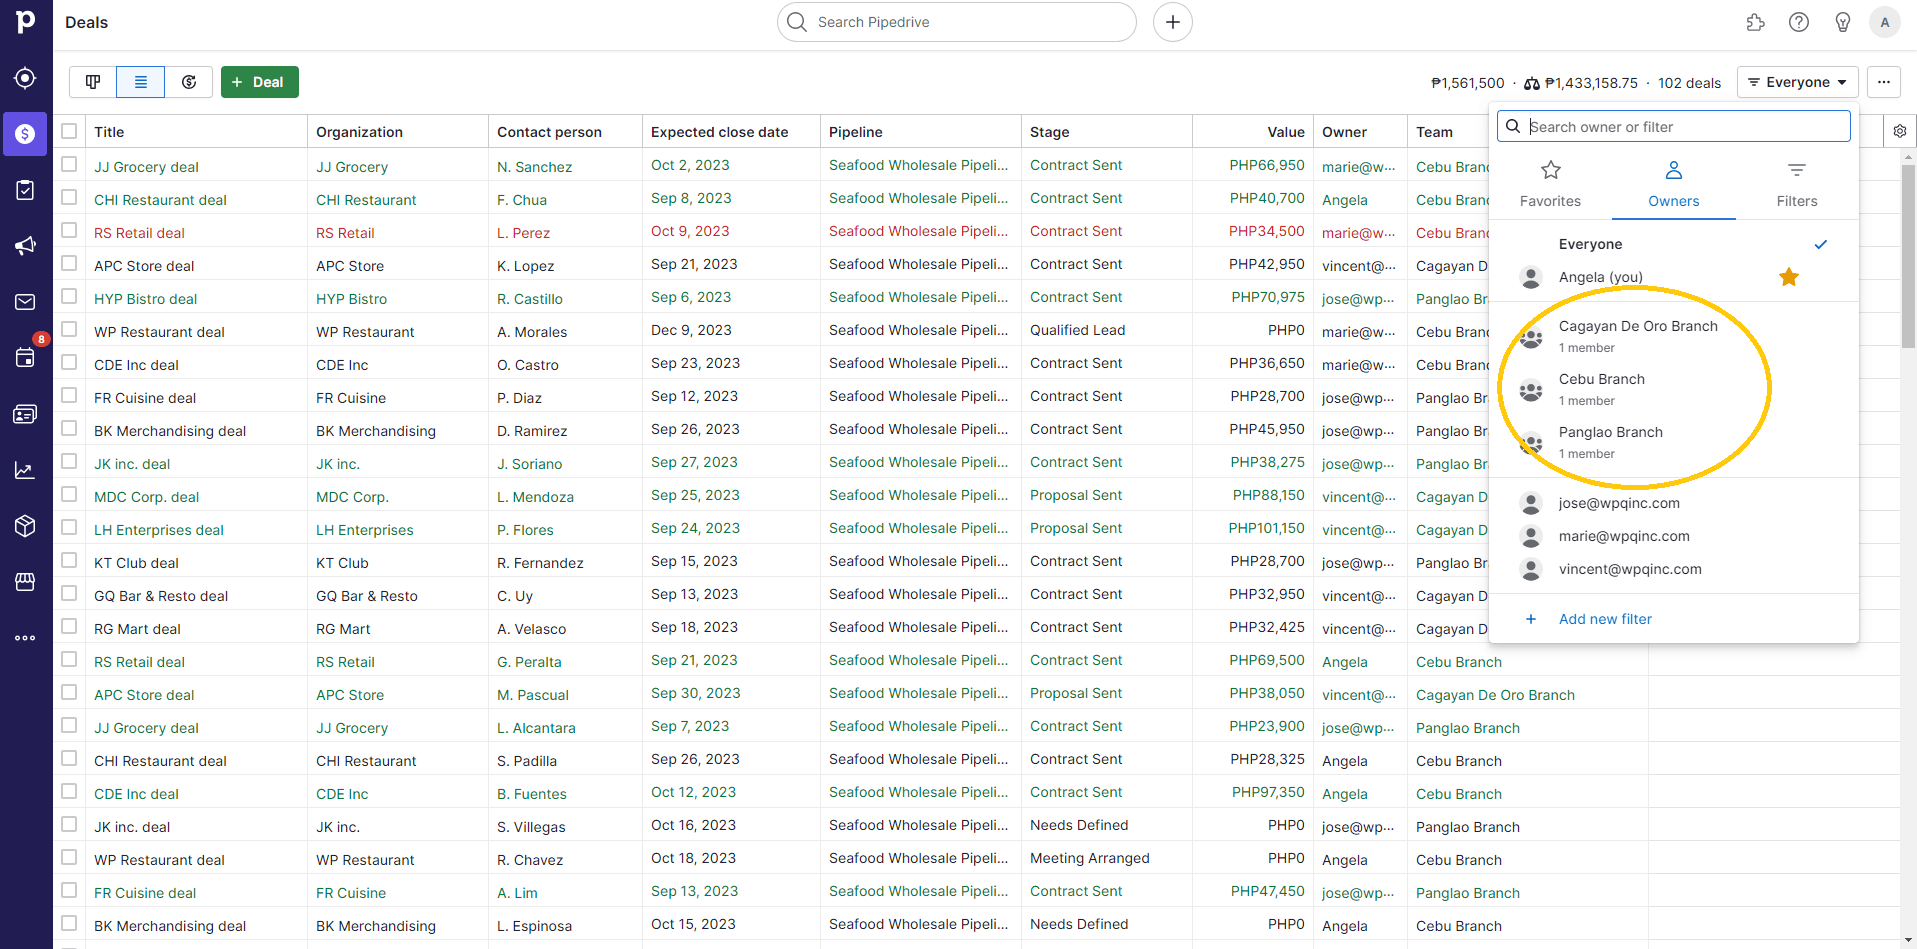Sort by Expected close date column
This screenshot has height=949, width=1917.
tap(719, 132)
